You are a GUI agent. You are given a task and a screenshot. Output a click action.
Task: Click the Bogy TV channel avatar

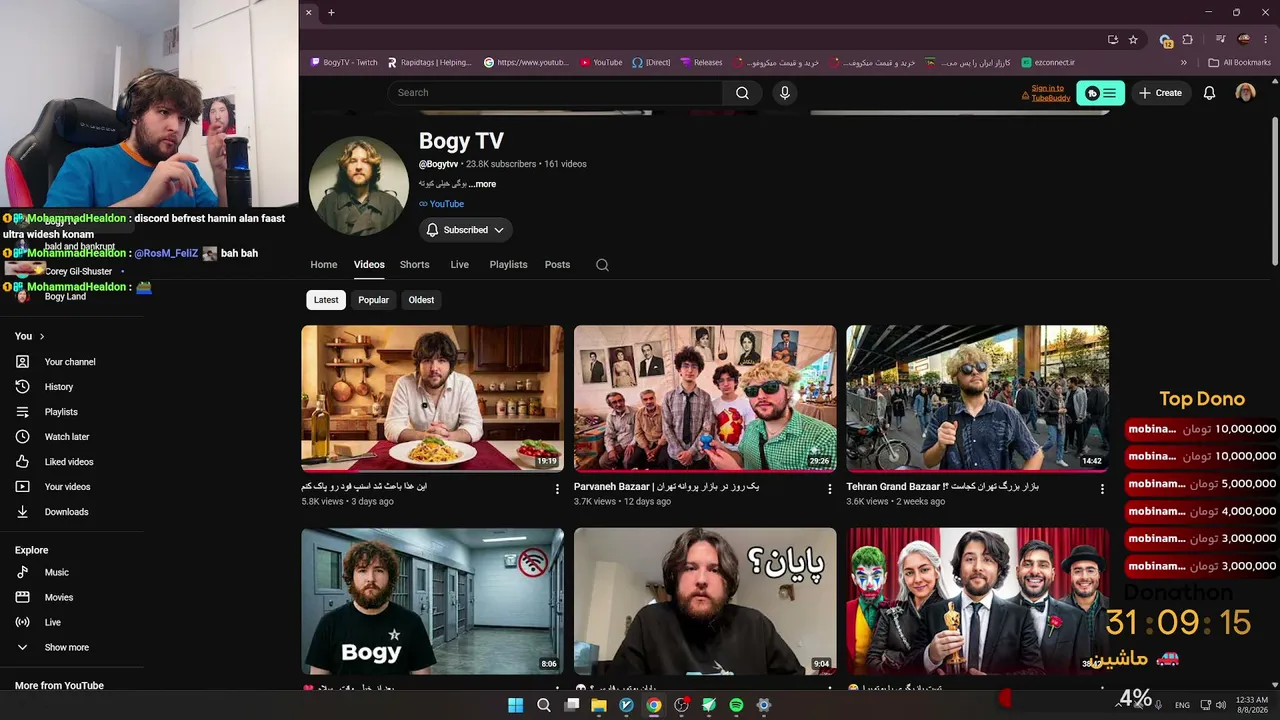click(x=358, y=186)
